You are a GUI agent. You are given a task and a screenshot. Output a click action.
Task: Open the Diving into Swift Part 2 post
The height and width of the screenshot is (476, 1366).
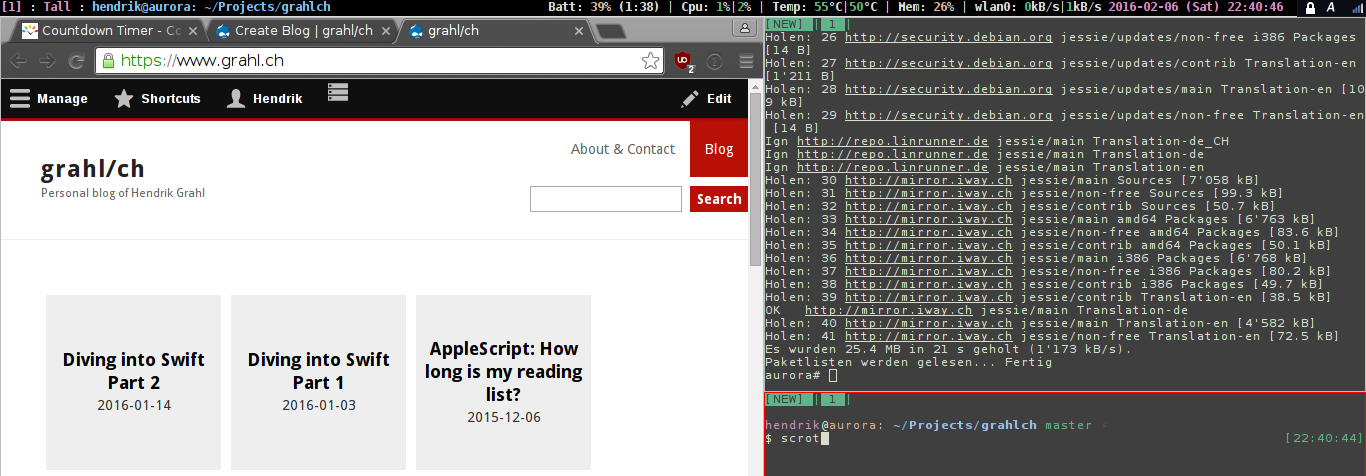(x=134, y=371)
